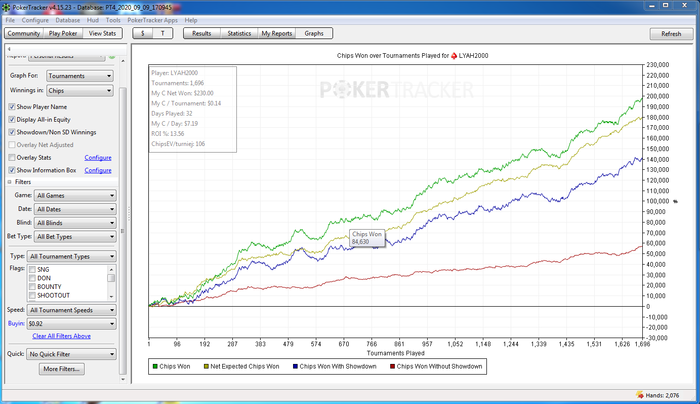This screenshot has height=404, width=700.
Task: Open the Quick filter dropdown
Action: pyautogui.click(x=71, y=354)
